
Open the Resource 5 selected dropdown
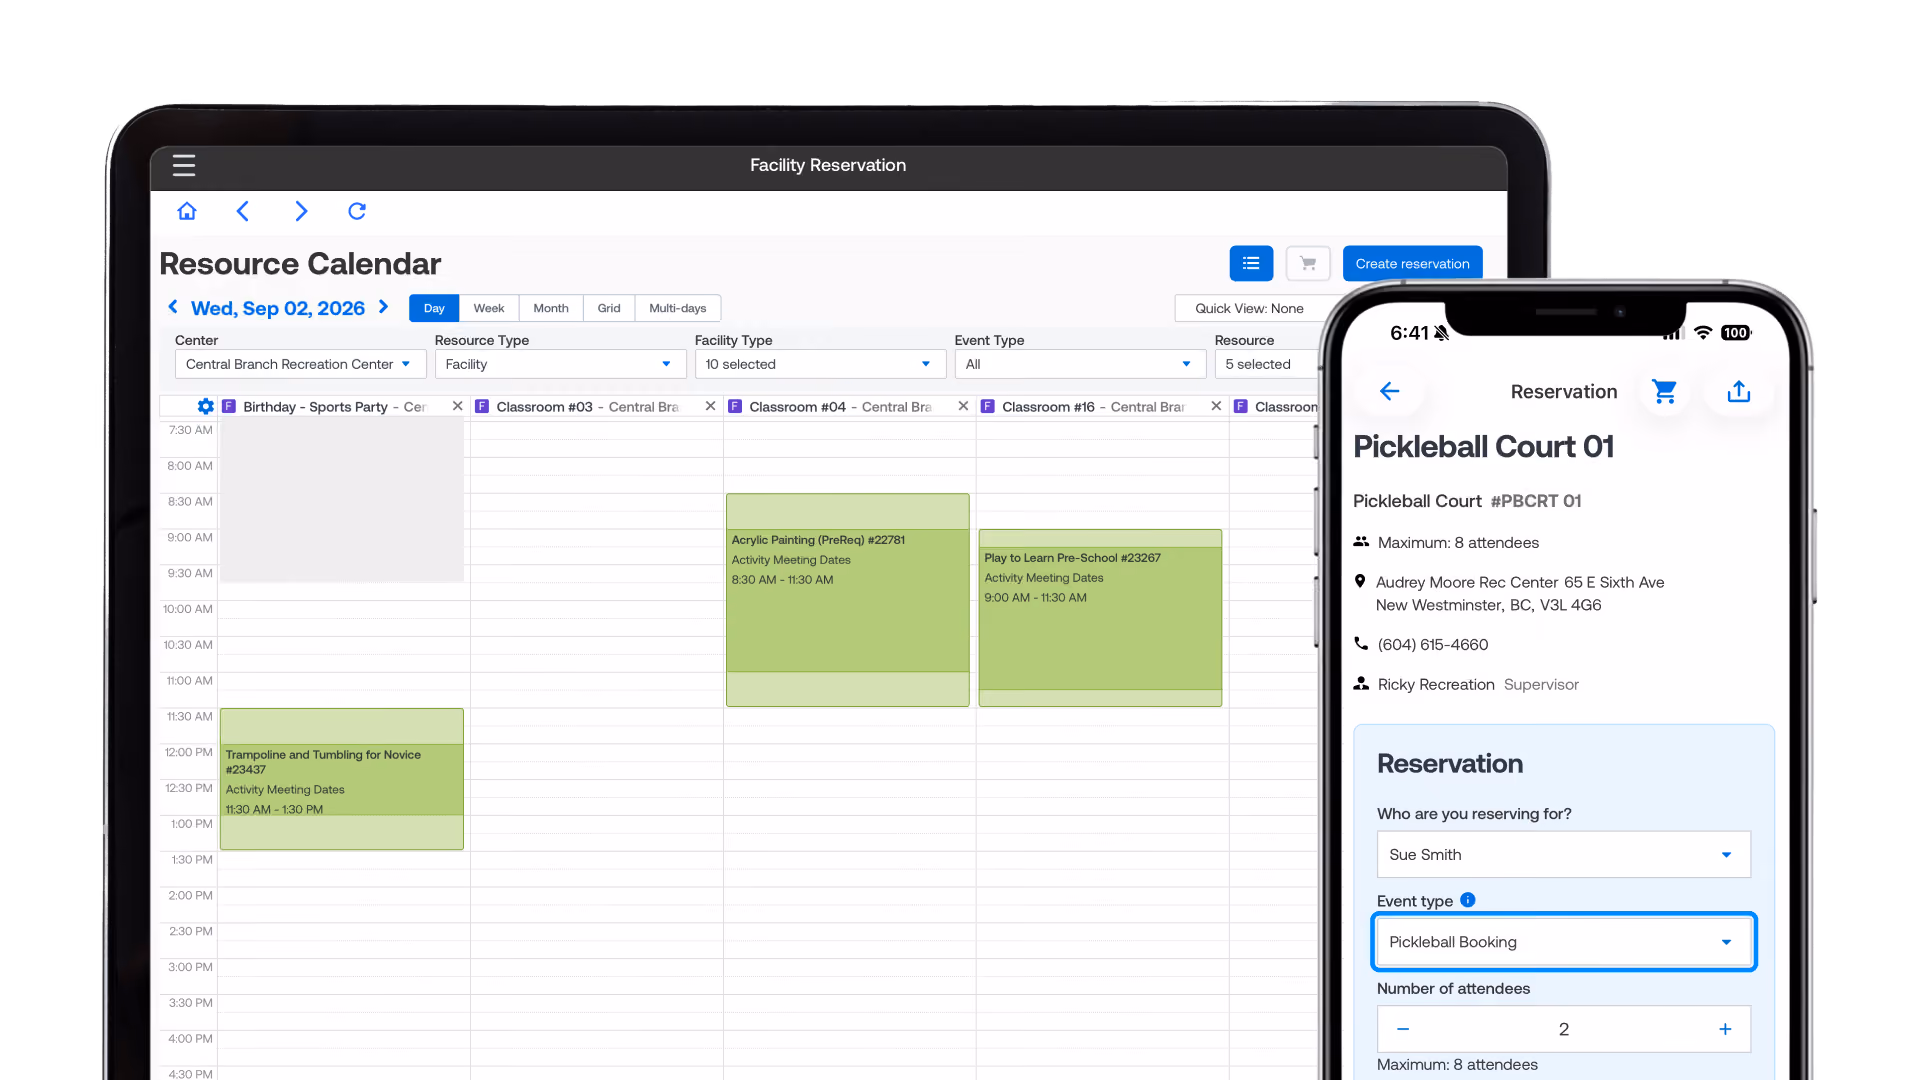pos(1266,364)
